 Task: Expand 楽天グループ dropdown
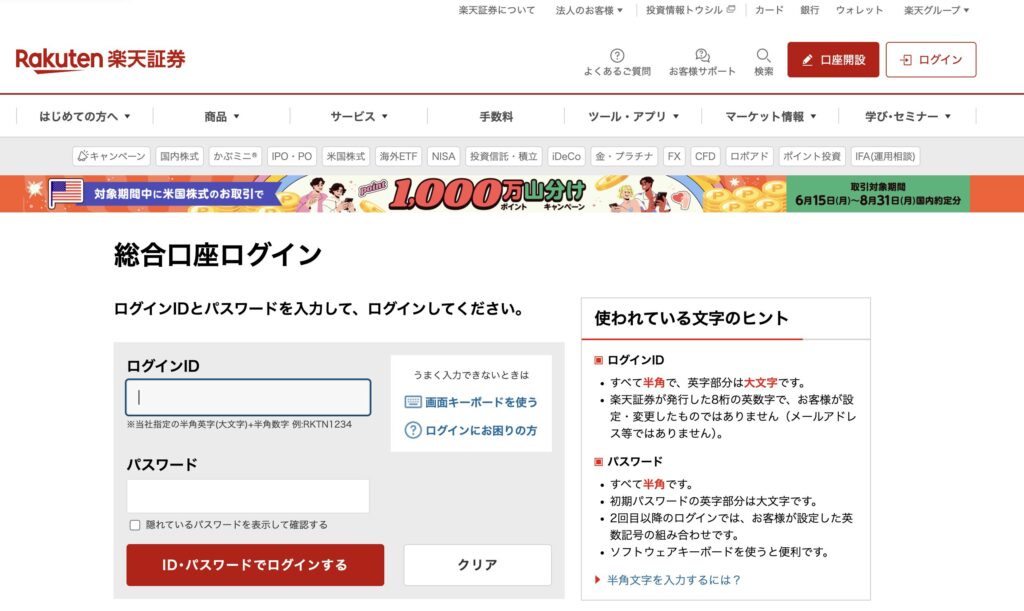point(936,10)
